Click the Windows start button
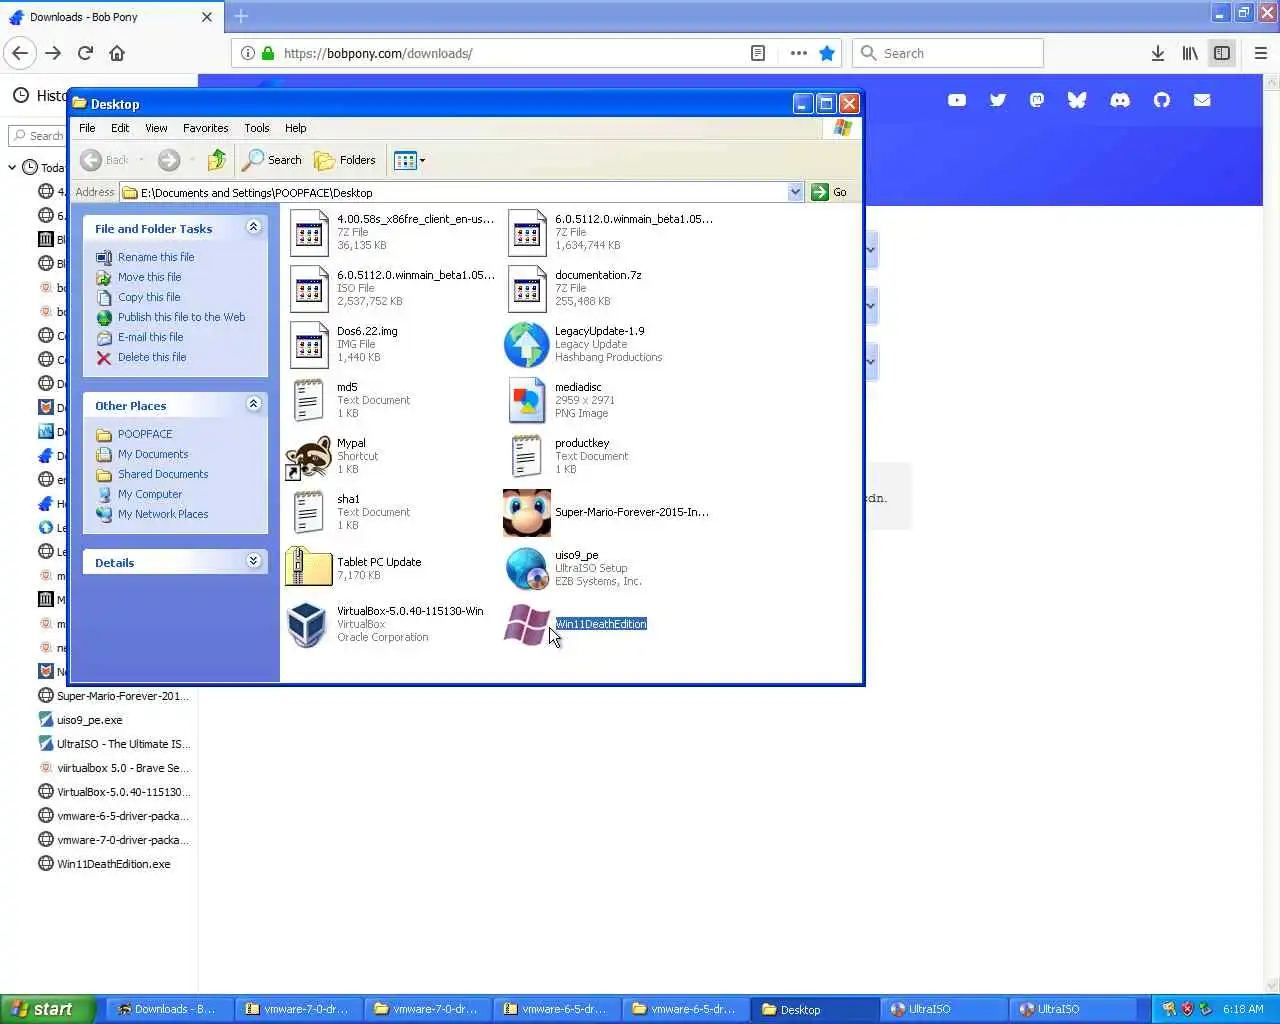This screenshot has width=1280, height=1024. coord(47,1009)
